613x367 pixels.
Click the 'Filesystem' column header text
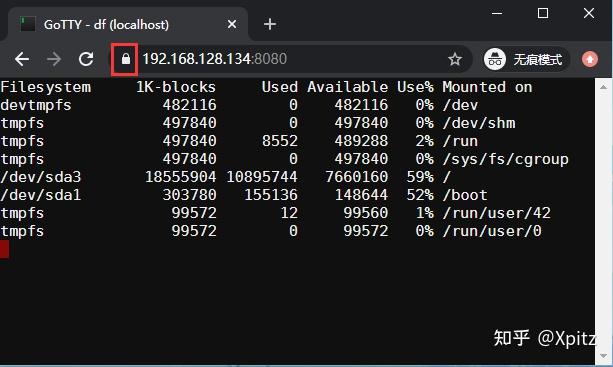pos(45,87)
